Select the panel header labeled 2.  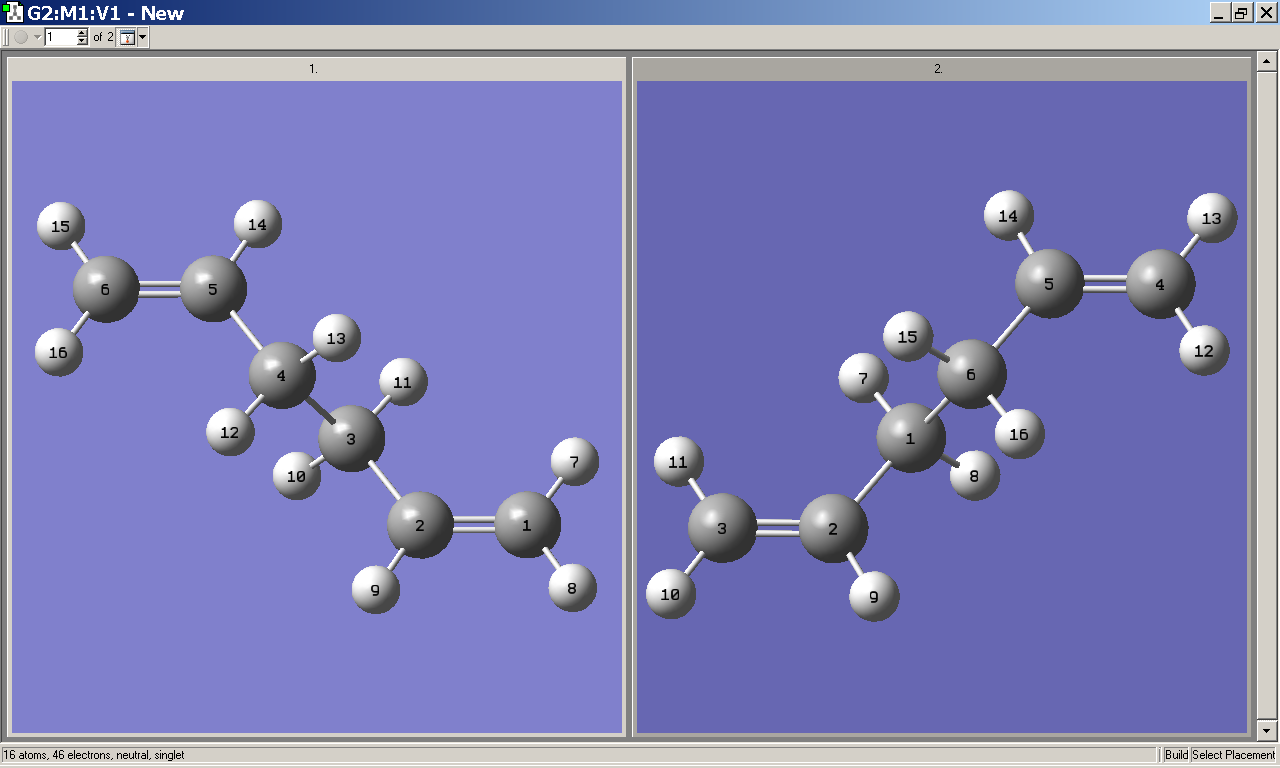pos(941,69)
